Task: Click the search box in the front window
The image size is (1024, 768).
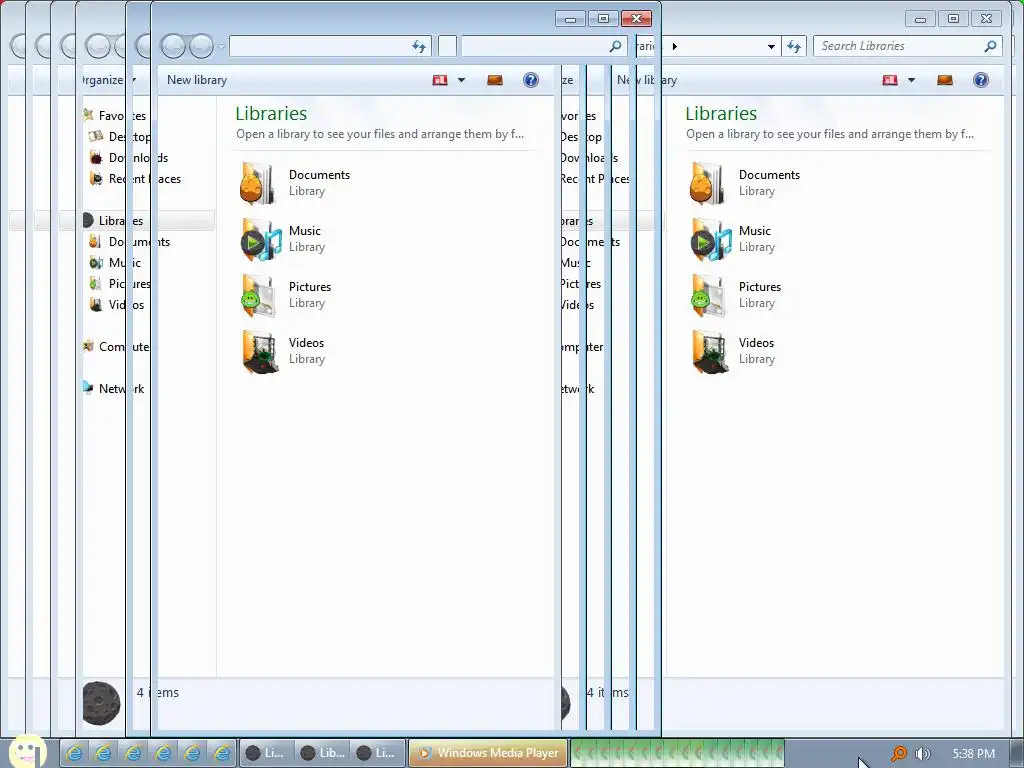Action: coord(543,46)
